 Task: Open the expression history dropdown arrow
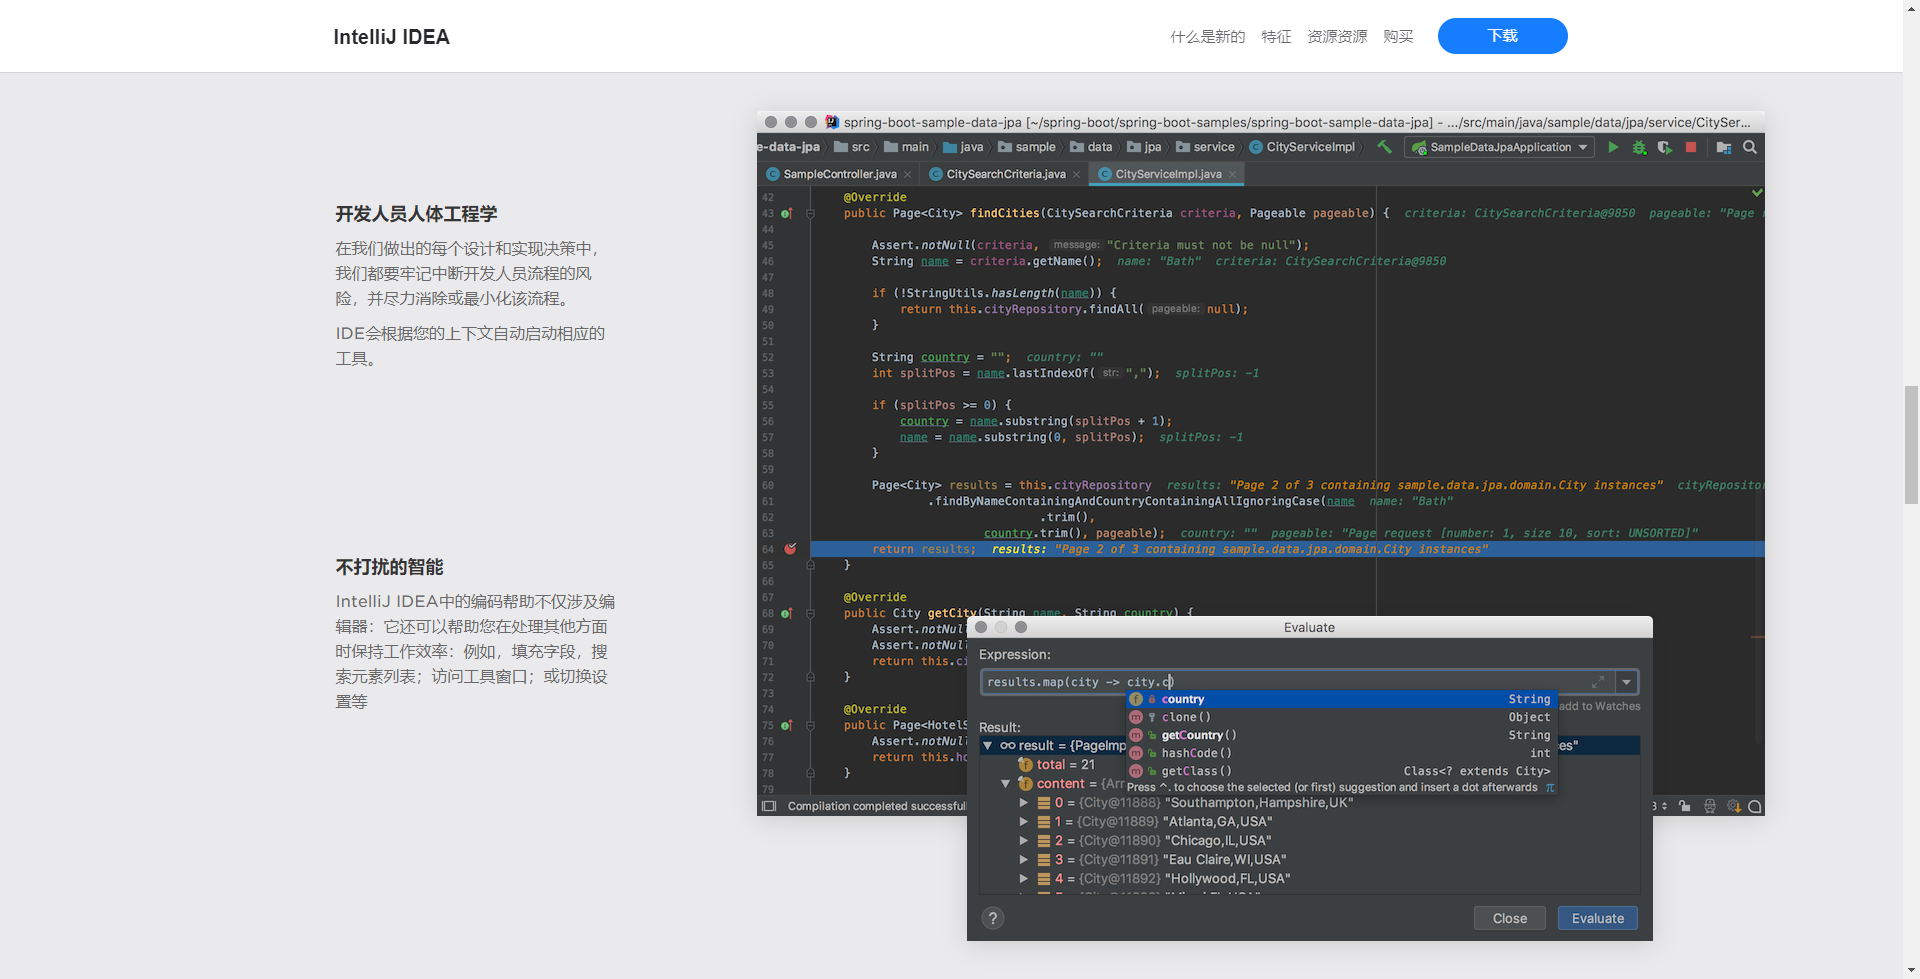coord(1626,682)
